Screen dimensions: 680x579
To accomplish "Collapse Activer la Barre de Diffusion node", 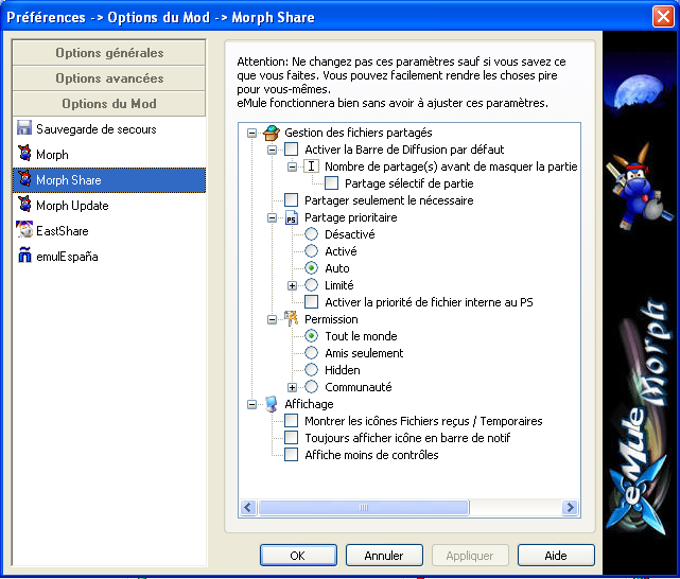I will pos(272,150).
